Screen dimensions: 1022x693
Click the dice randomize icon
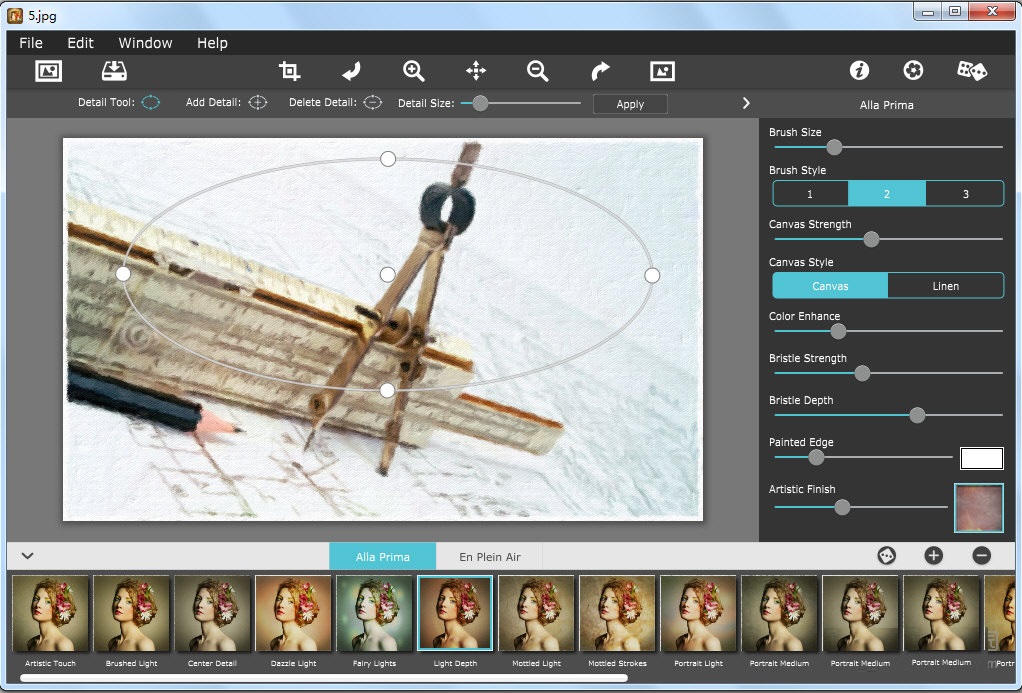click(x=972, y=71)
